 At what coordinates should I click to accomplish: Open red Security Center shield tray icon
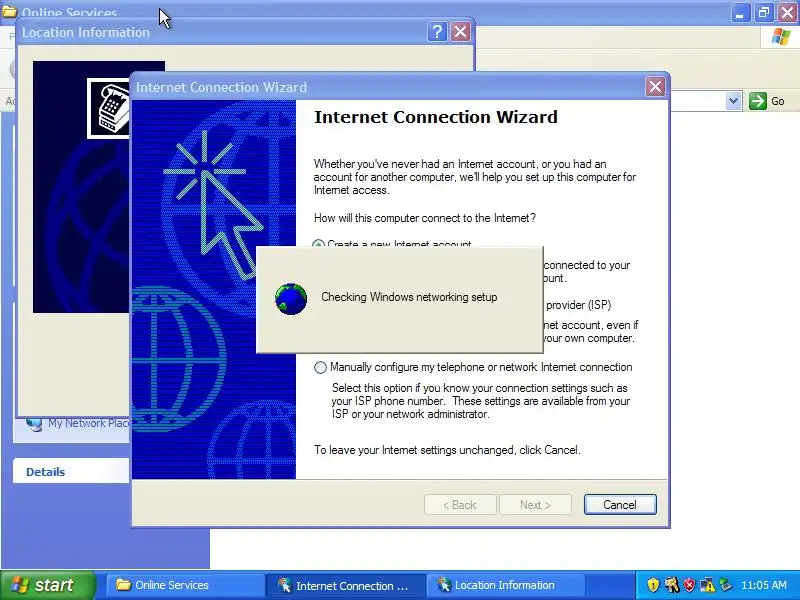[689, 585]
